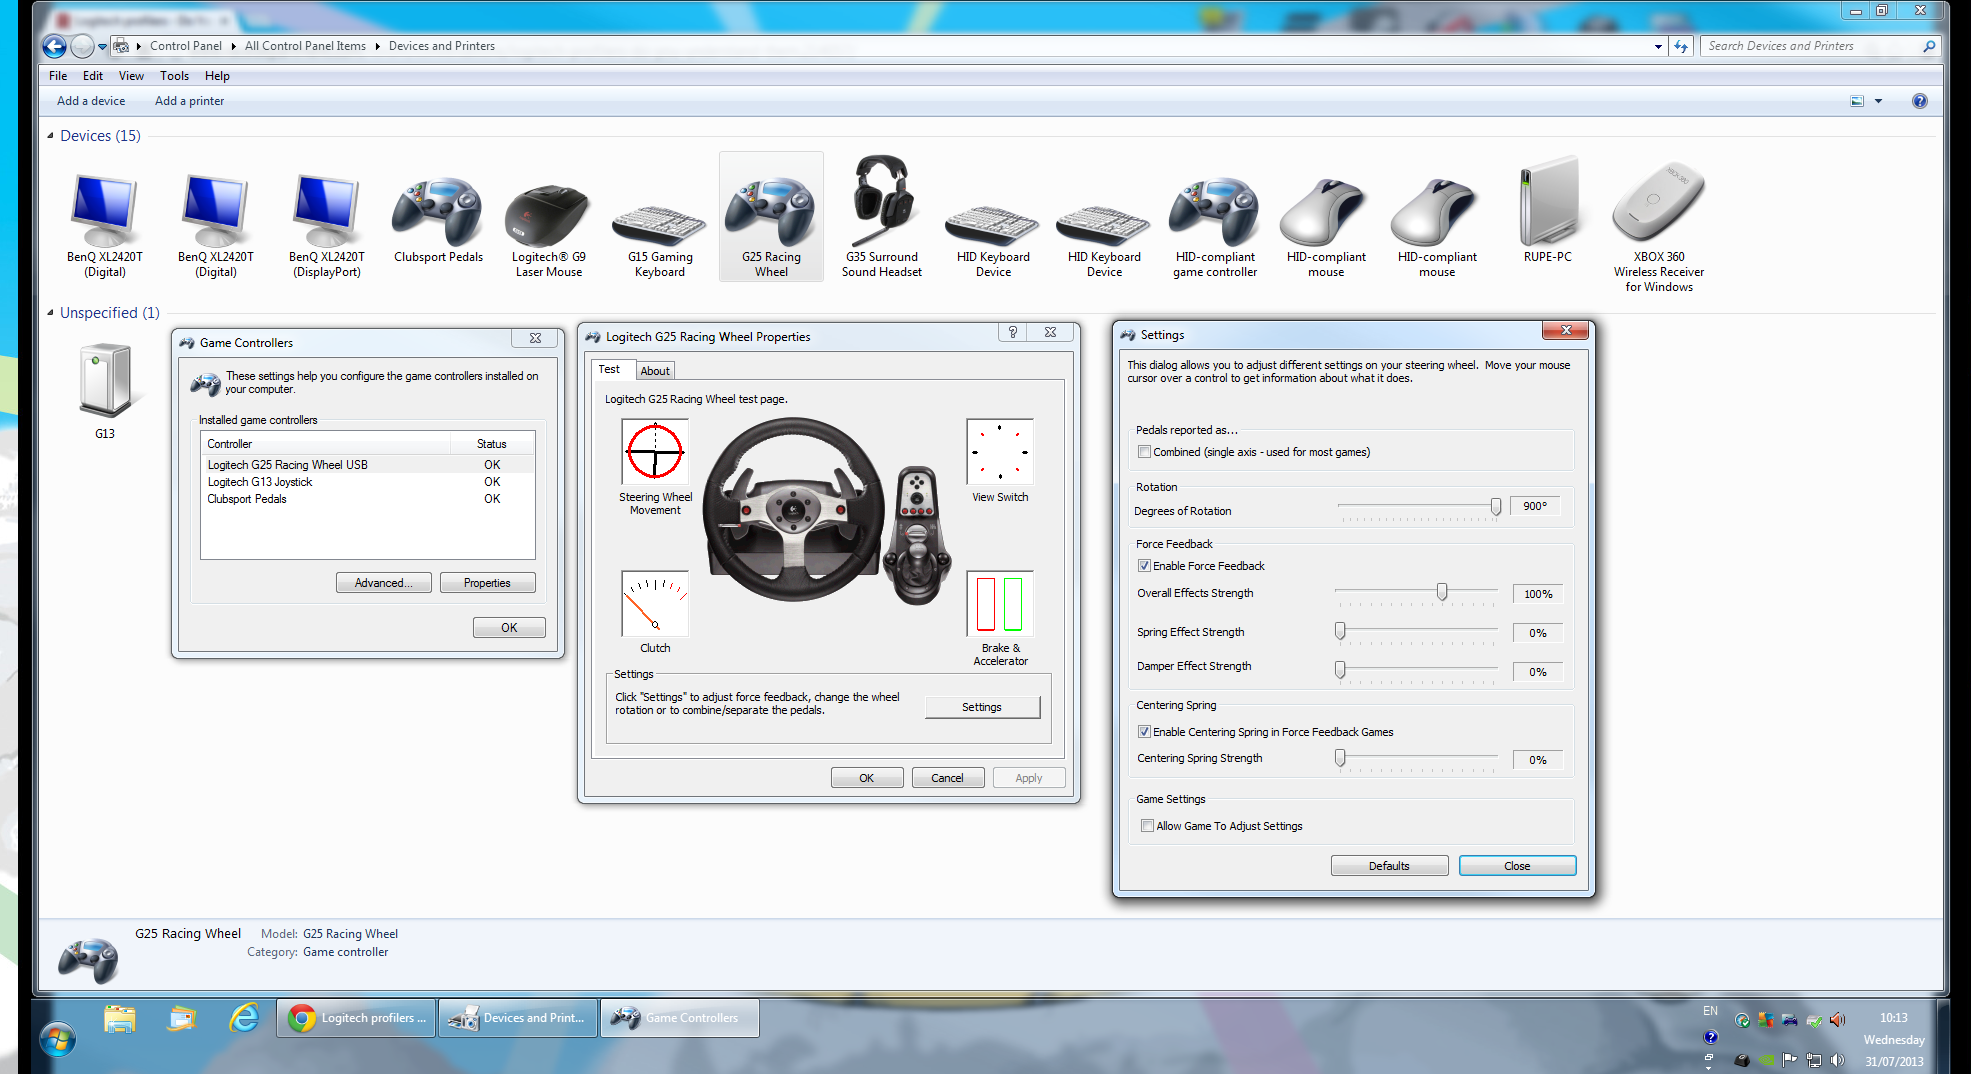
Task: Collapse the Devices (15) group
Action: click(50, 136)
